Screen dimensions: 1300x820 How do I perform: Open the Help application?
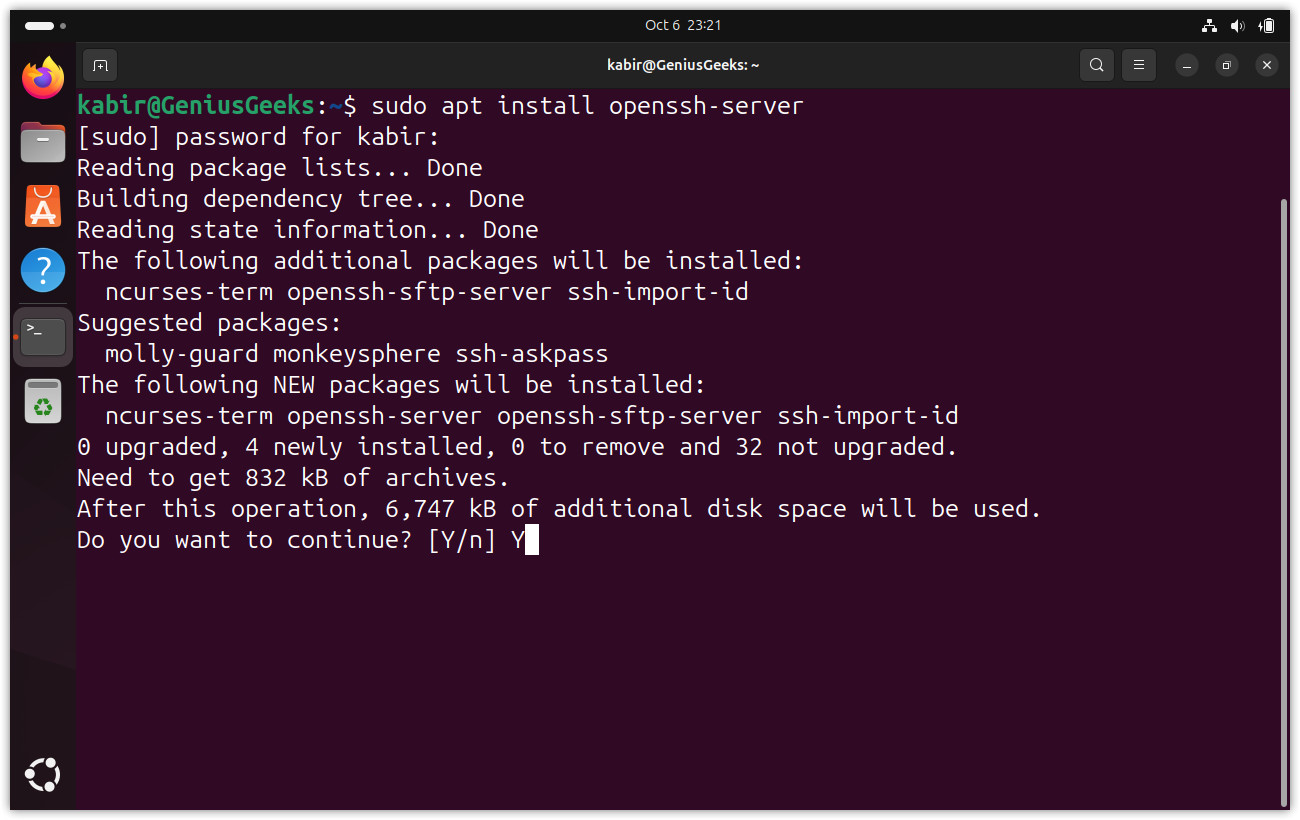pyautogui.click(x=43, y=270)
